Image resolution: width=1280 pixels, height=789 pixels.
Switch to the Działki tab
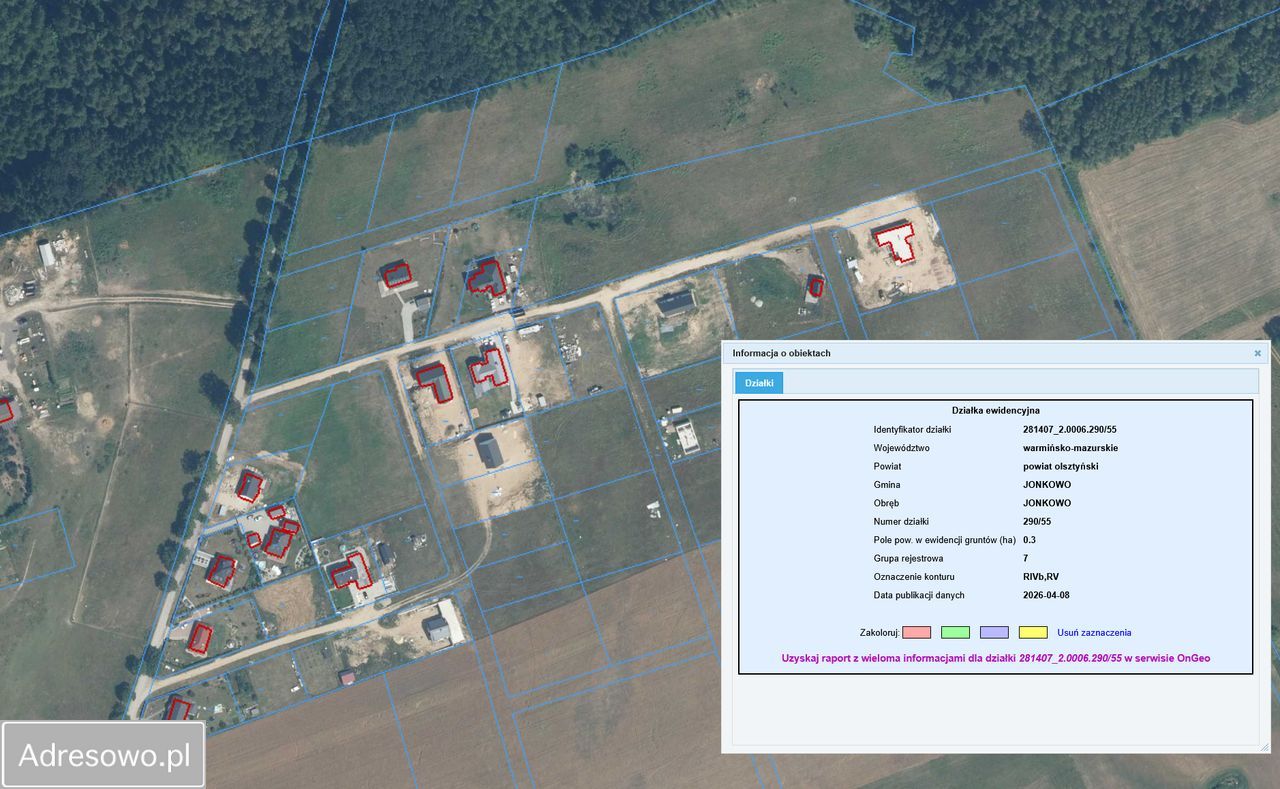coord(759,383)
